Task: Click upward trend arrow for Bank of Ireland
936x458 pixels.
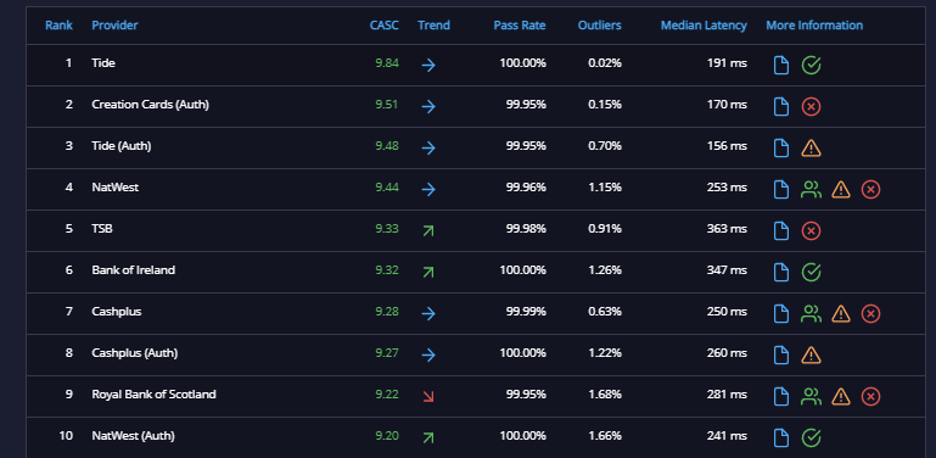Action: [x=428, y=272]
